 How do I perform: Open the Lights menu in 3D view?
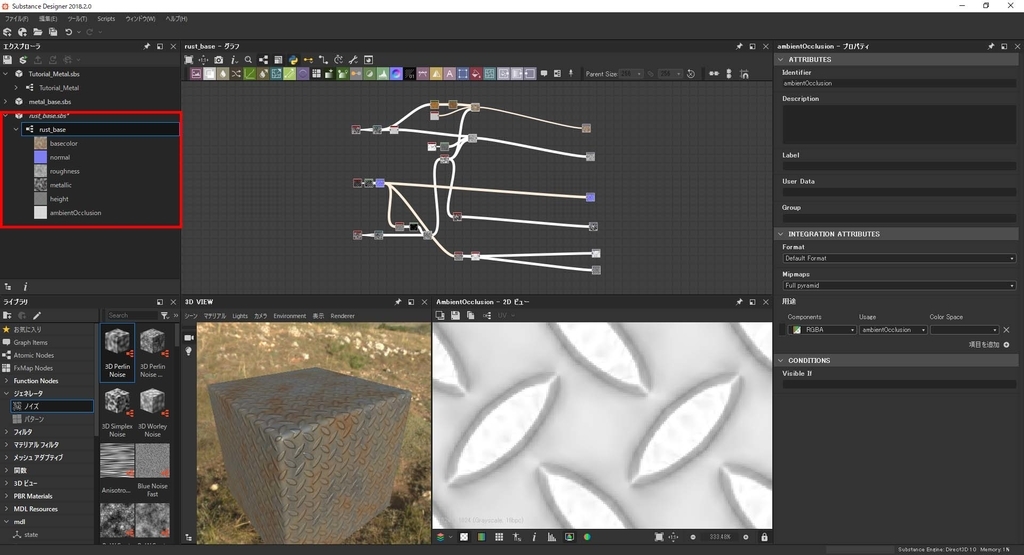tap(240, 316)
